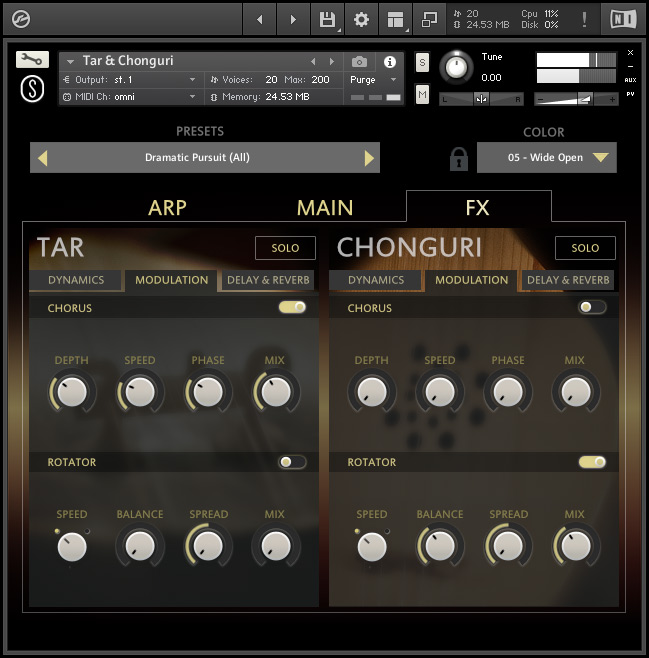This screenshot has height=658, width=649.
Task: Toggle the Tar Chorus switch off
Action: 292,307
